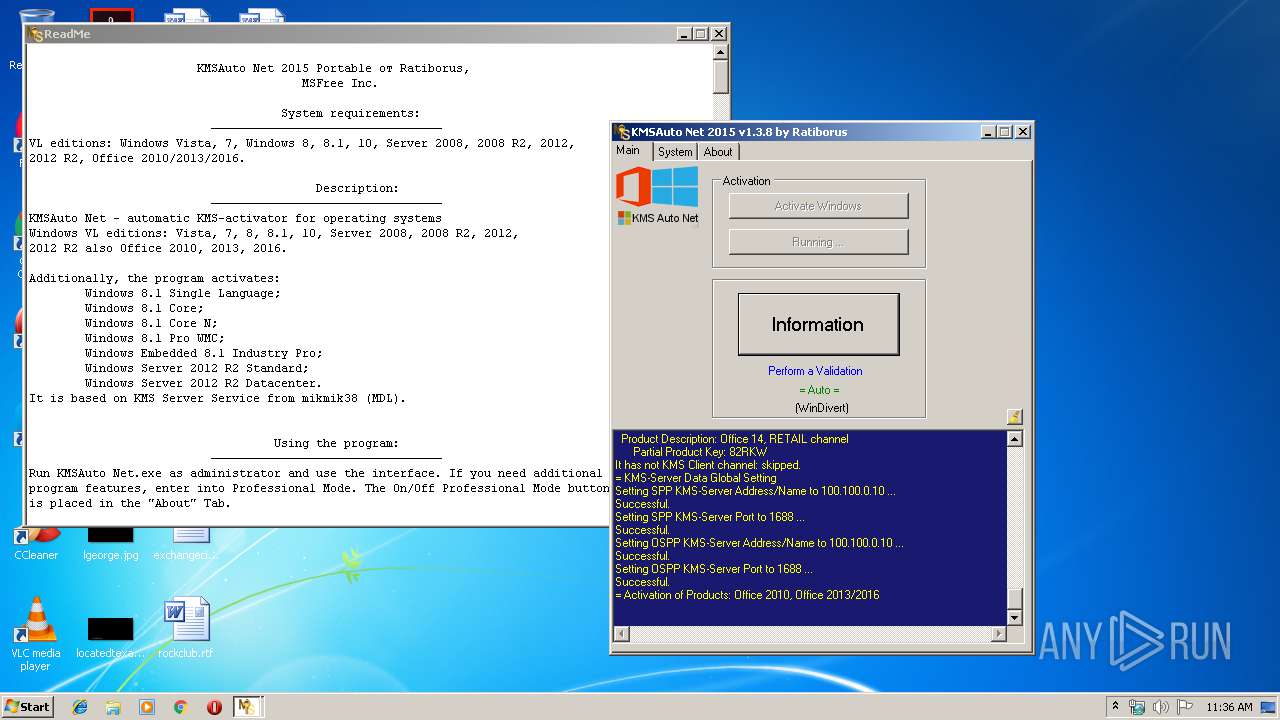Launch Opera from the taskbar
The image size is (1280, 720).
(x=214, y=707)
